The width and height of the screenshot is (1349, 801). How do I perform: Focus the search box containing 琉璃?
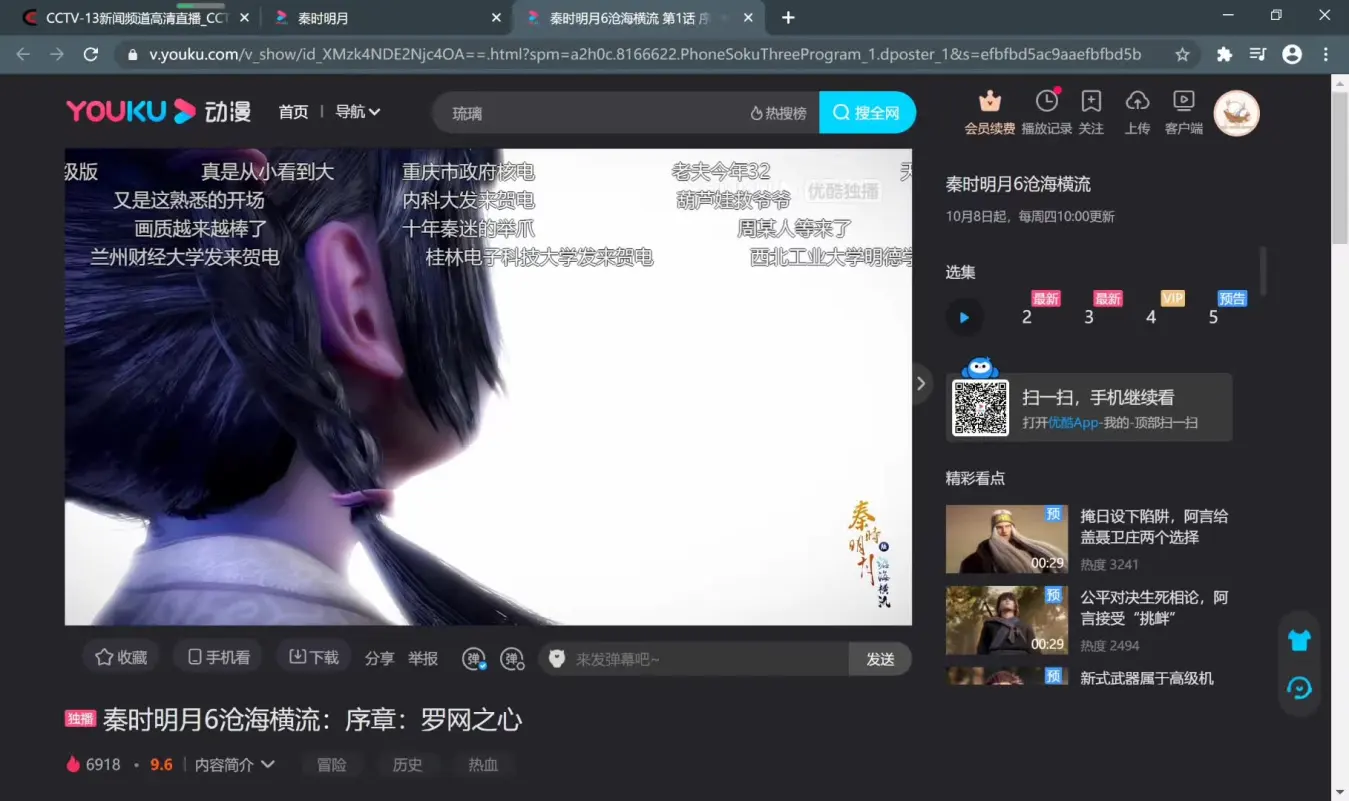590,113
